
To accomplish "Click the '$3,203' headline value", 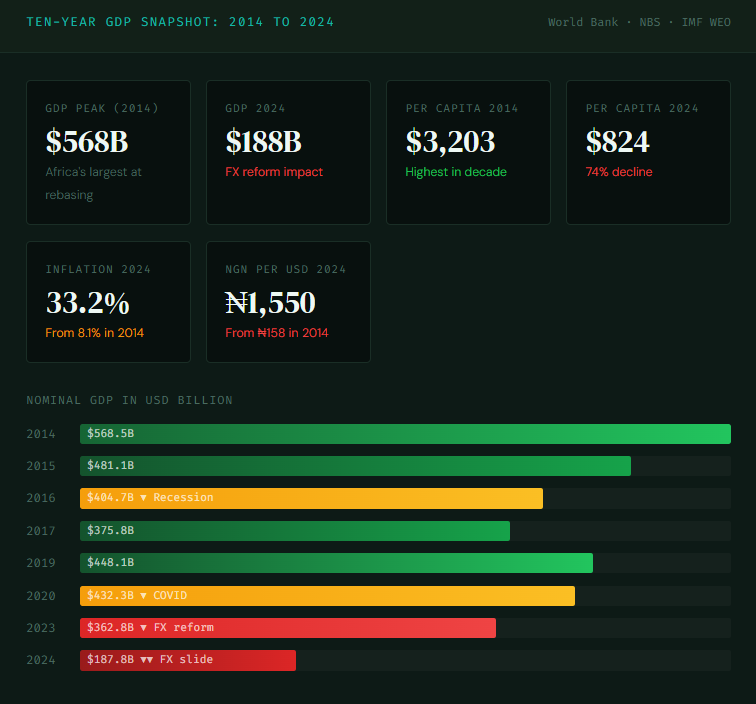I will click(450, 142).
